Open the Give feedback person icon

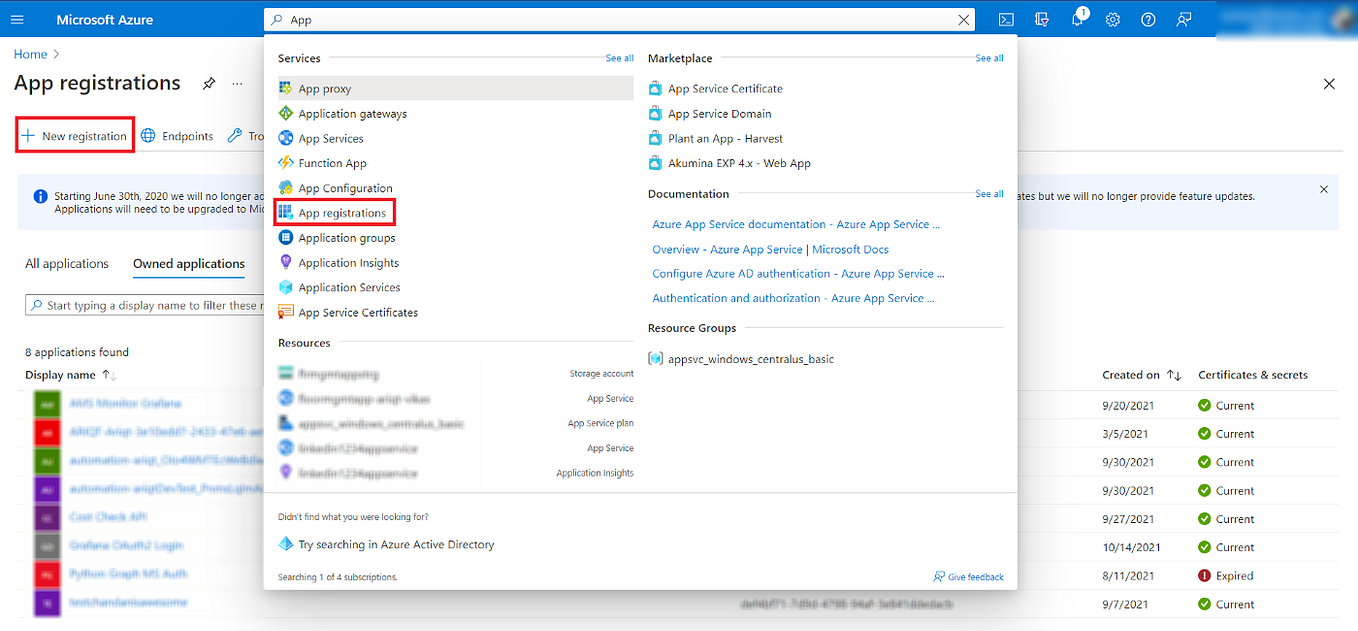[1183, 19]
